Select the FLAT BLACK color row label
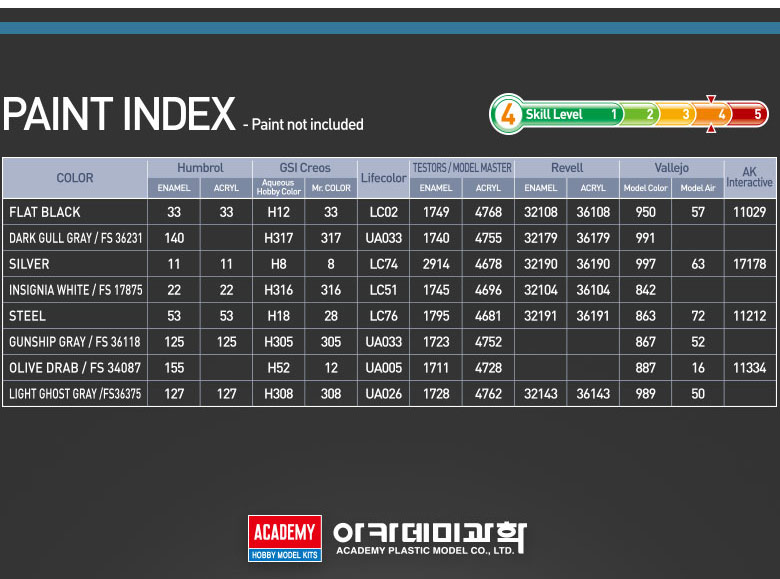 (x=45, y=212)
